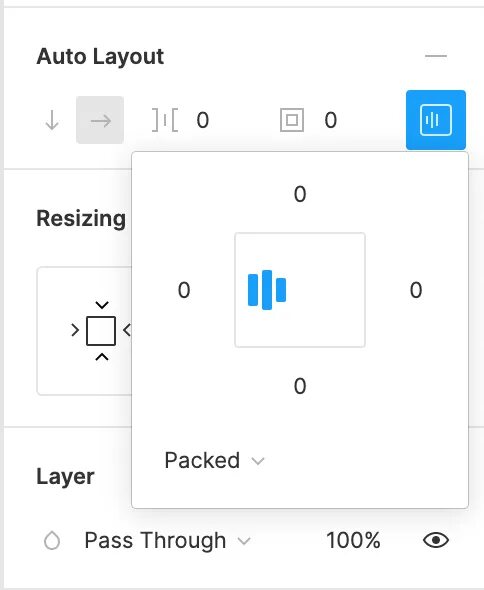484x590 pixels.
Task: Select horizontal direction arrow
Action: (x=100, y=120)
